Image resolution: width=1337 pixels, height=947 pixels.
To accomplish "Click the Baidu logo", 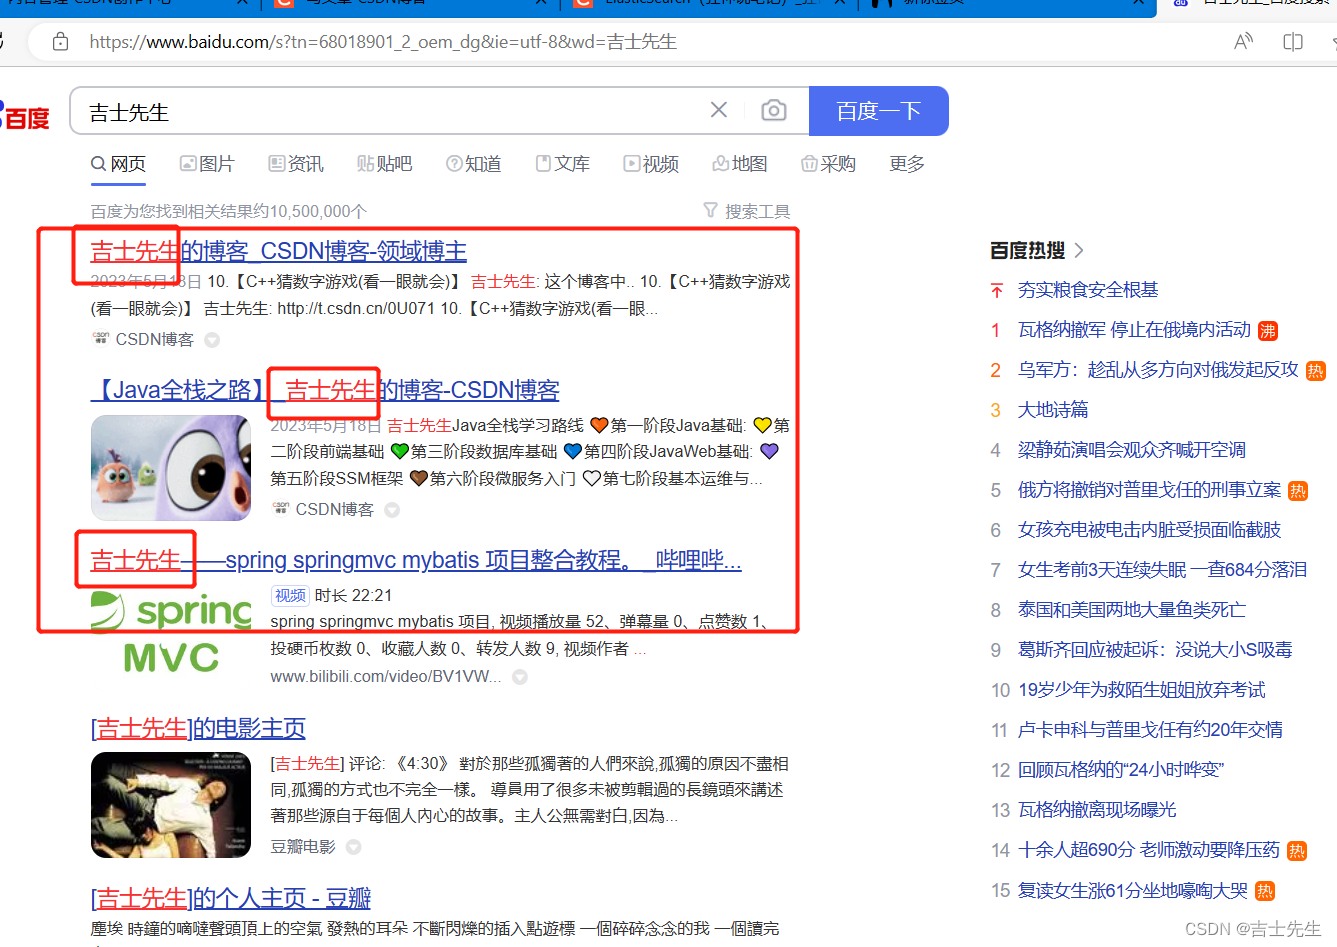I will pyautogui.click(x=25, y=116).
